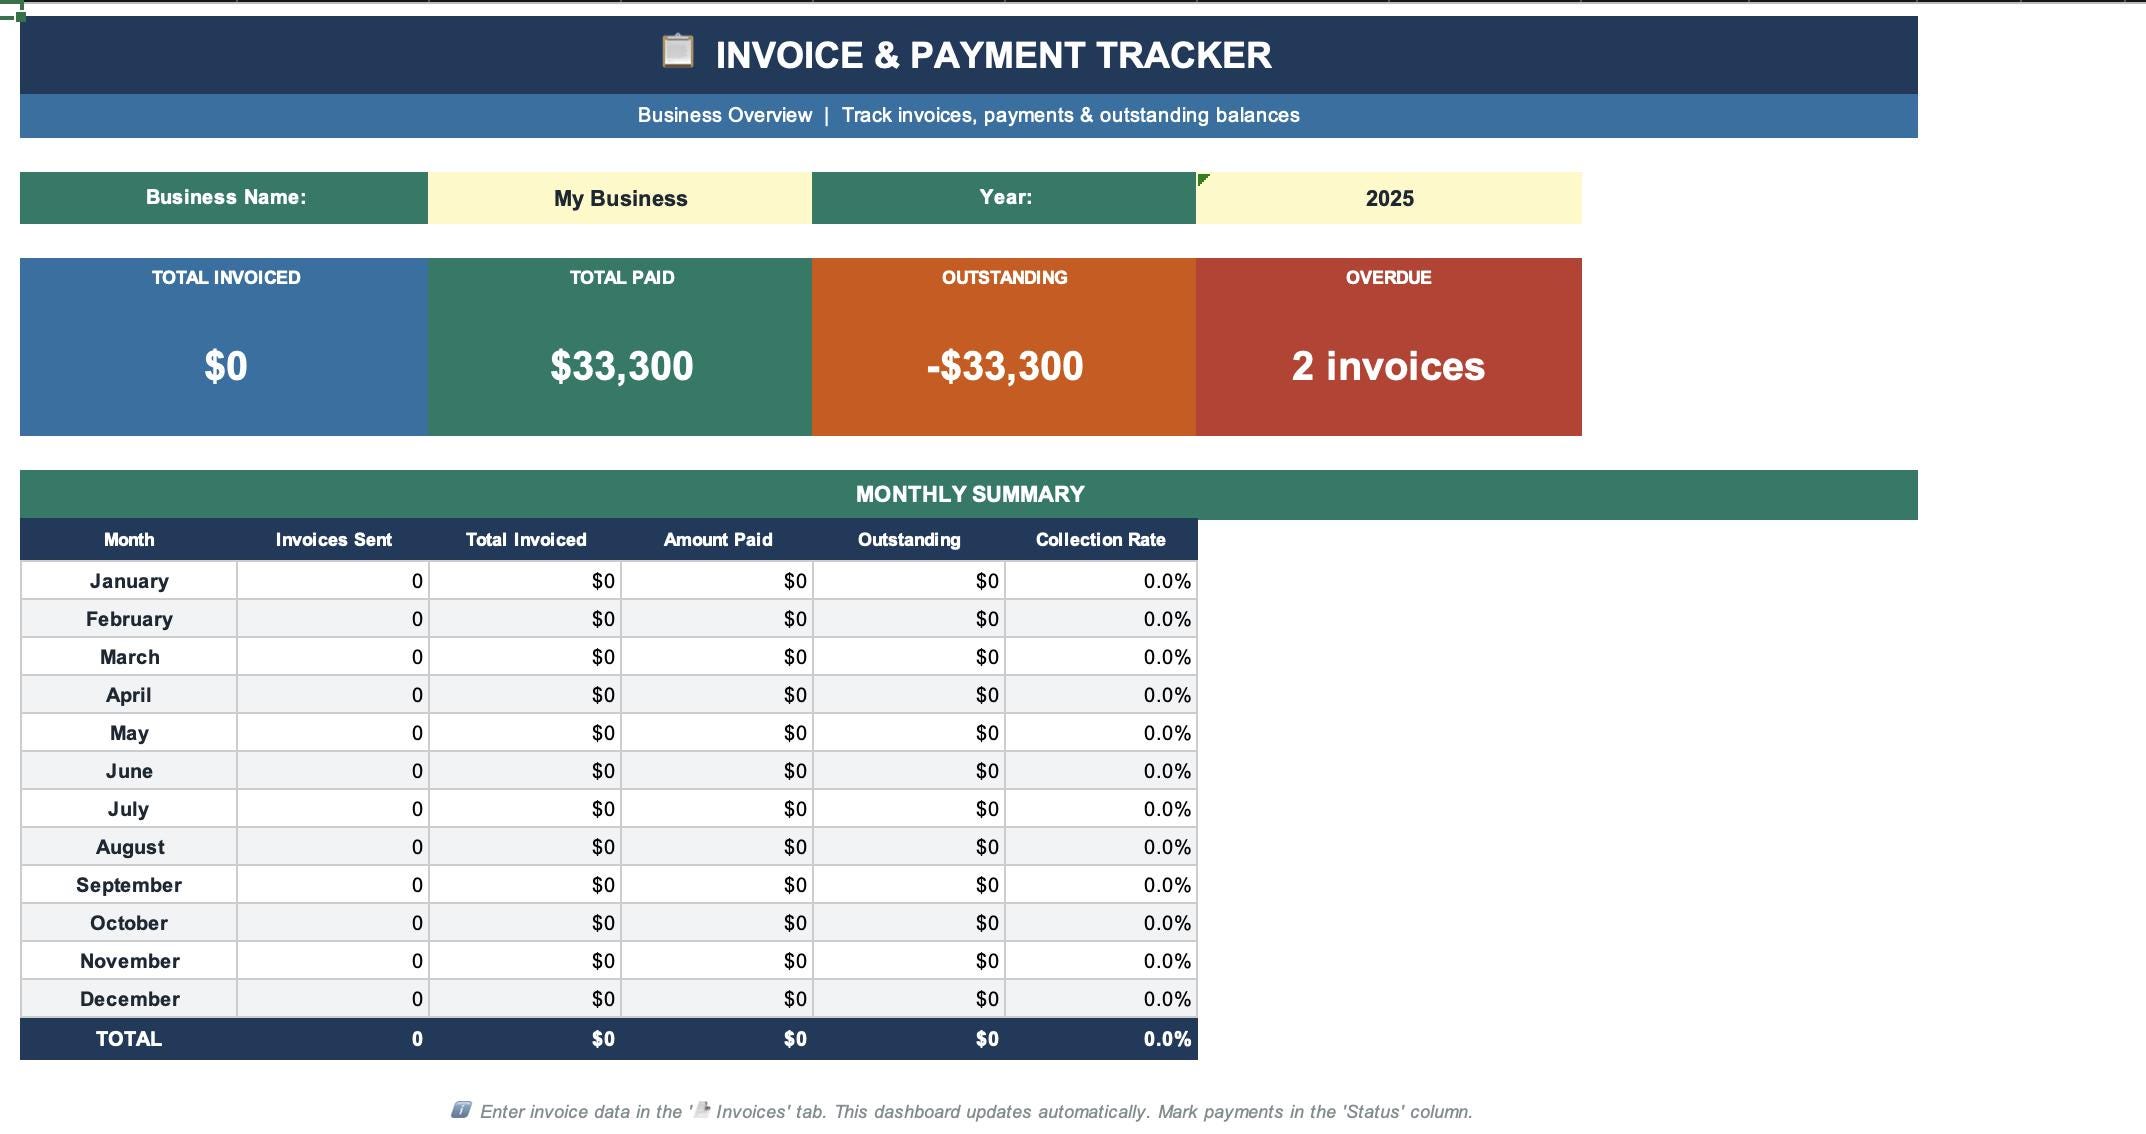Click the 'Month' column header
Image resolution: width=2146 pixels, height=1134 pixels.
tap(129, 540)
